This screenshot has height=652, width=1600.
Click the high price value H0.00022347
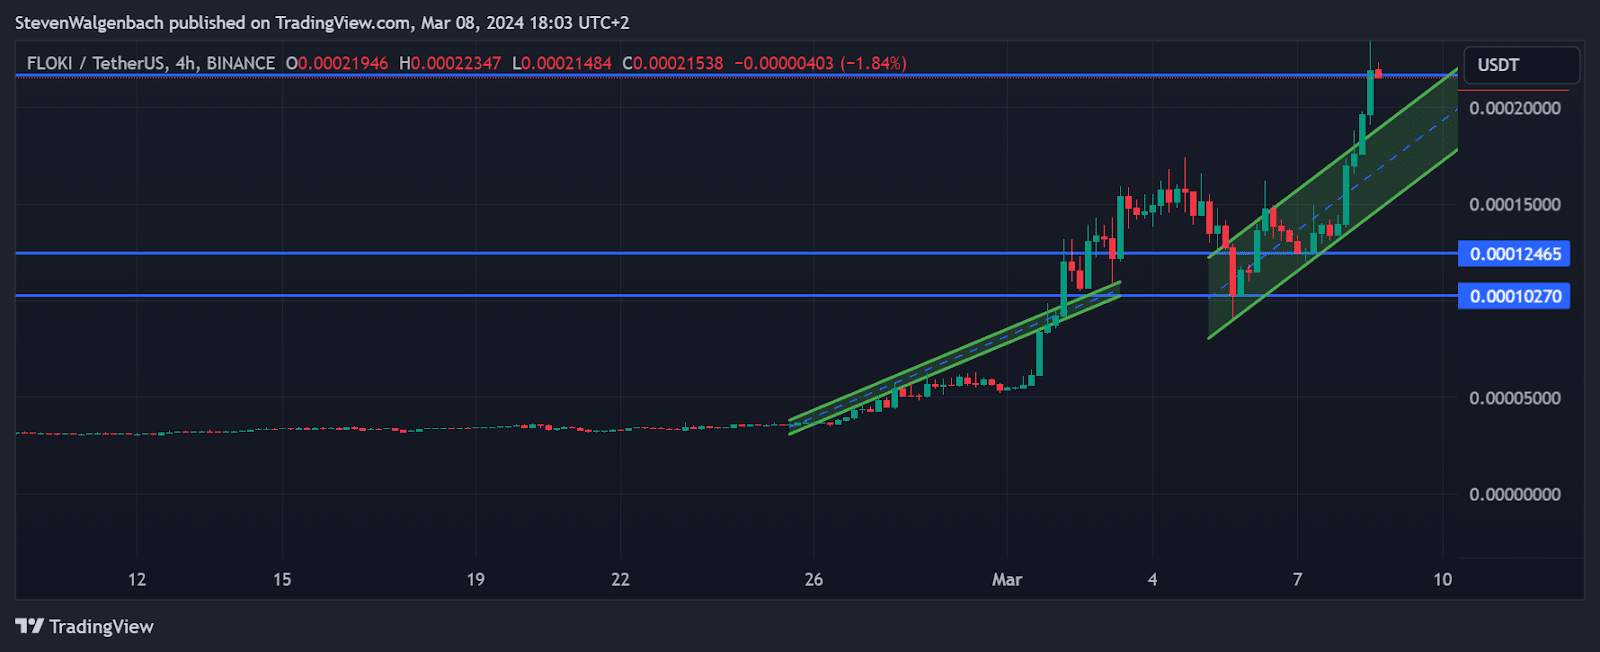450,63
